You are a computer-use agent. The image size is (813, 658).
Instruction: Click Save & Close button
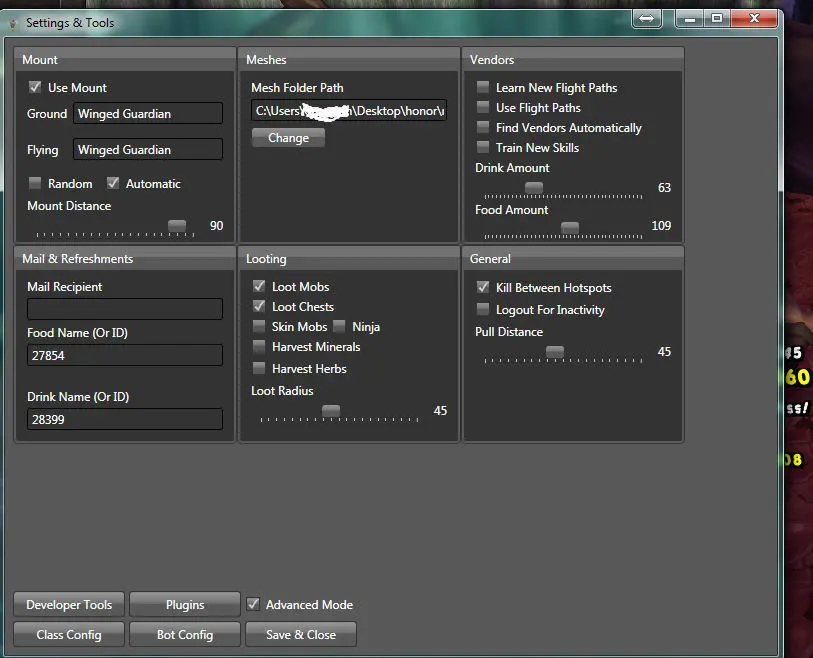coord(300,635)
